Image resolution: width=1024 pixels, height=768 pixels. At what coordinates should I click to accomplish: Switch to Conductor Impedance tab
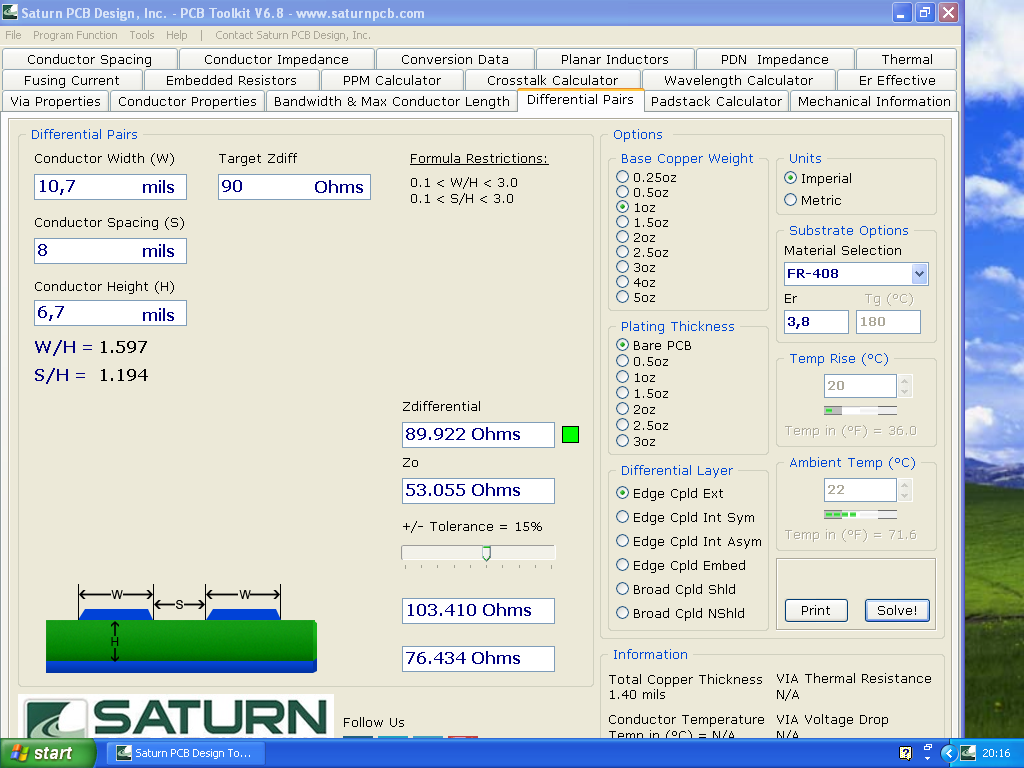(x=276, y=59)
